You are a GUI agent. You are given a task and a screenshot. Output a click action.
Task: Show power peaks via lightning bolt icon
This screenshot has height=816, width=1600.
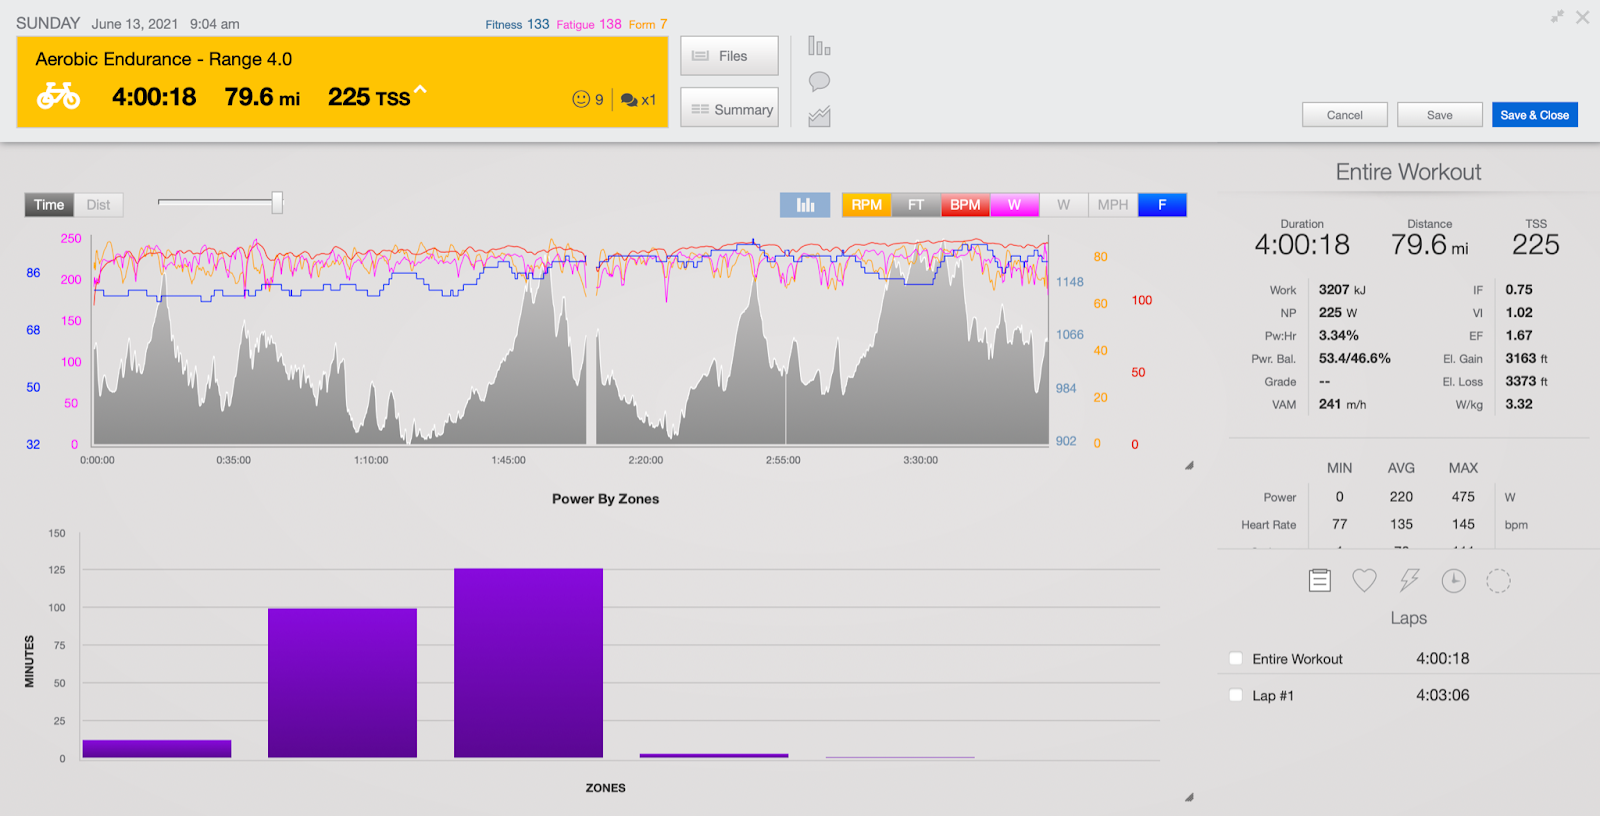tap(1409, 580)
